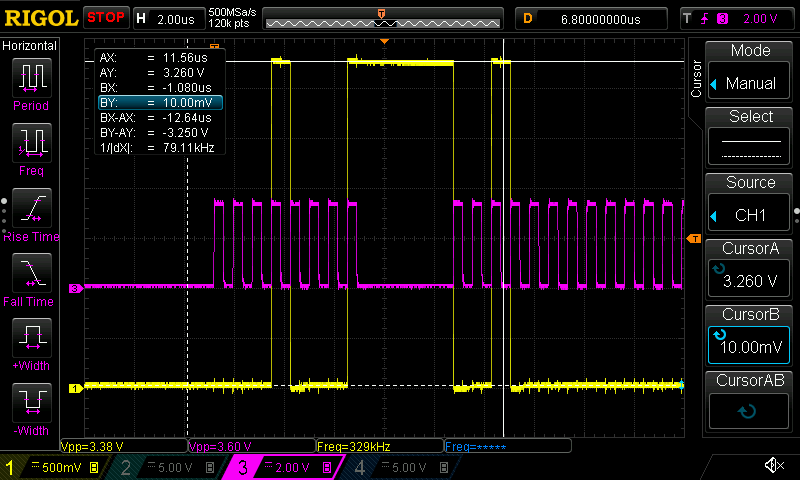Click the speaker mute icon
Viewport: 800px width, 480px height.
pos(774,465)
